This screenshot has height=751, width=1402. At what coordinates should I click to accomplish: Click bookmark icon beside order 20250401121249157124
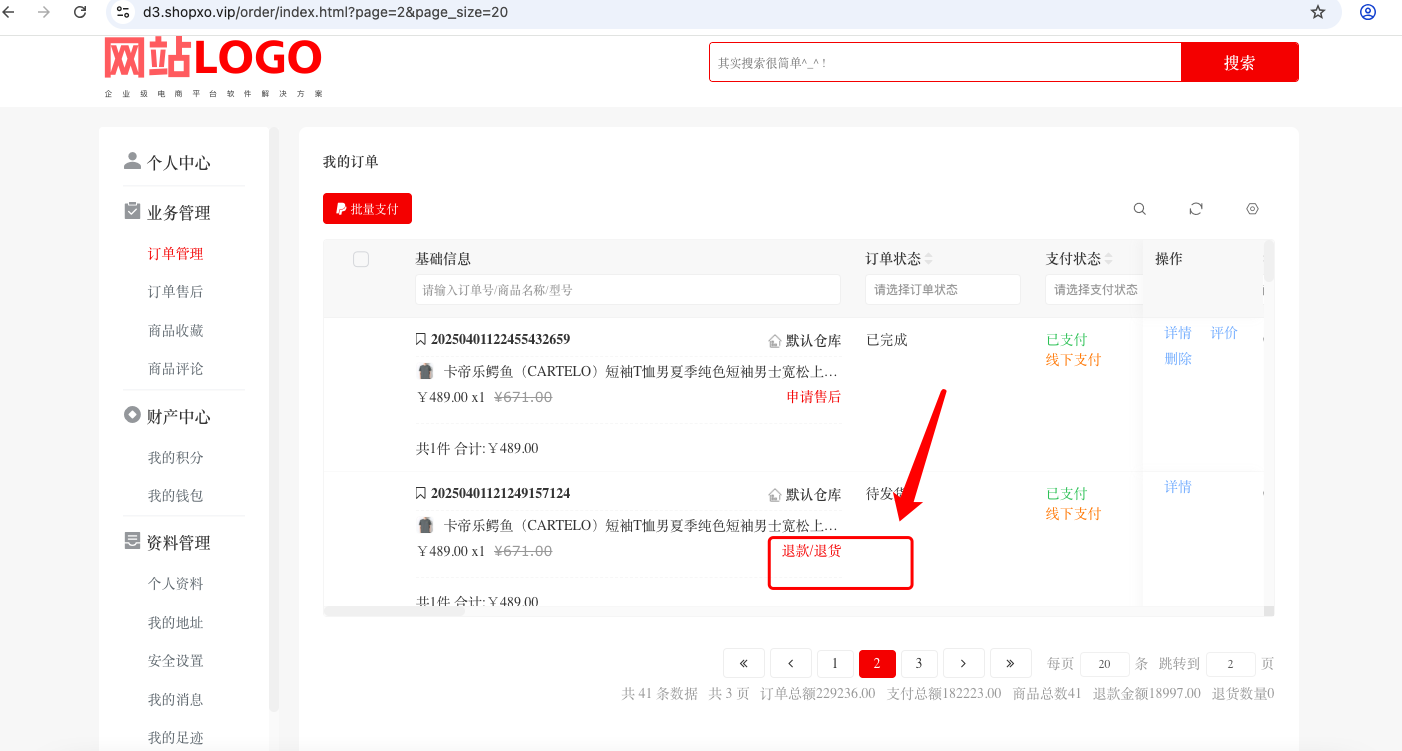(421, 494)
